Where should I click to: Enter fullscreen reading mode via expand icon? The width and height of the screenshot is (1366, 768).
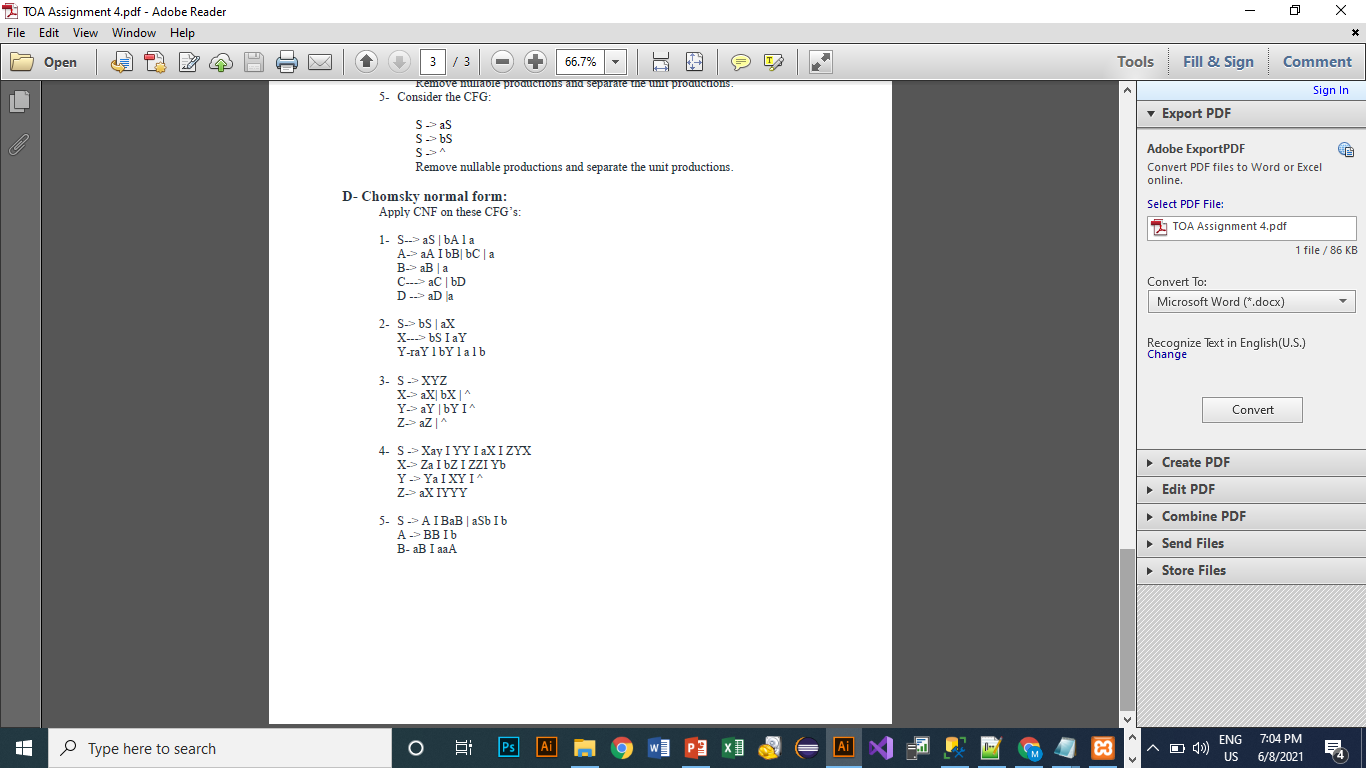pos(820,61)
